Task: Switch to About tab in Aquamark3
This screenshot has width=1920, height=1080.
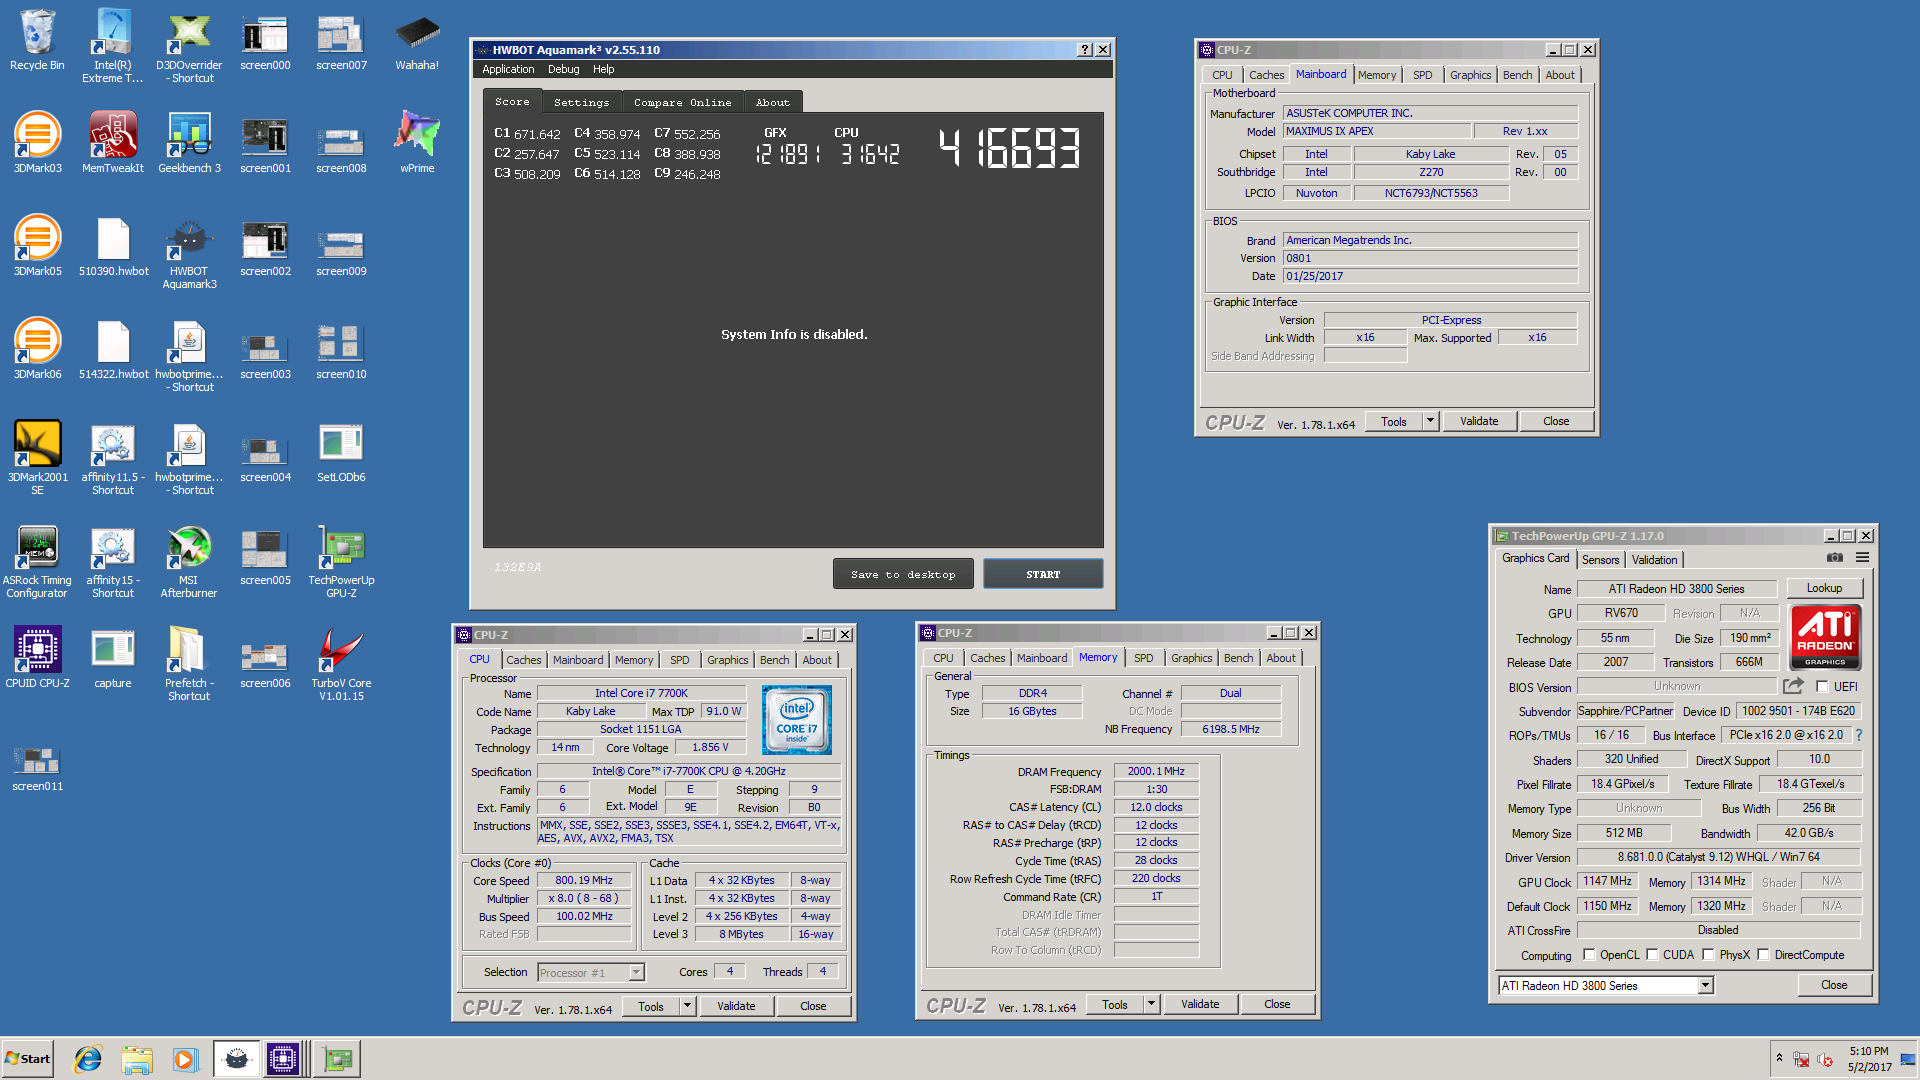Action: 772,102
